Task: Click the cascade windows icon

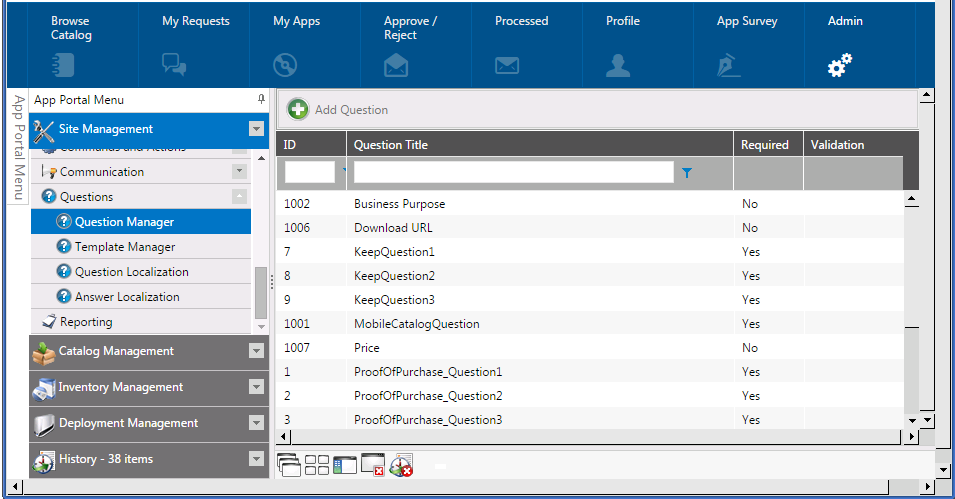Action: point(289,465)
